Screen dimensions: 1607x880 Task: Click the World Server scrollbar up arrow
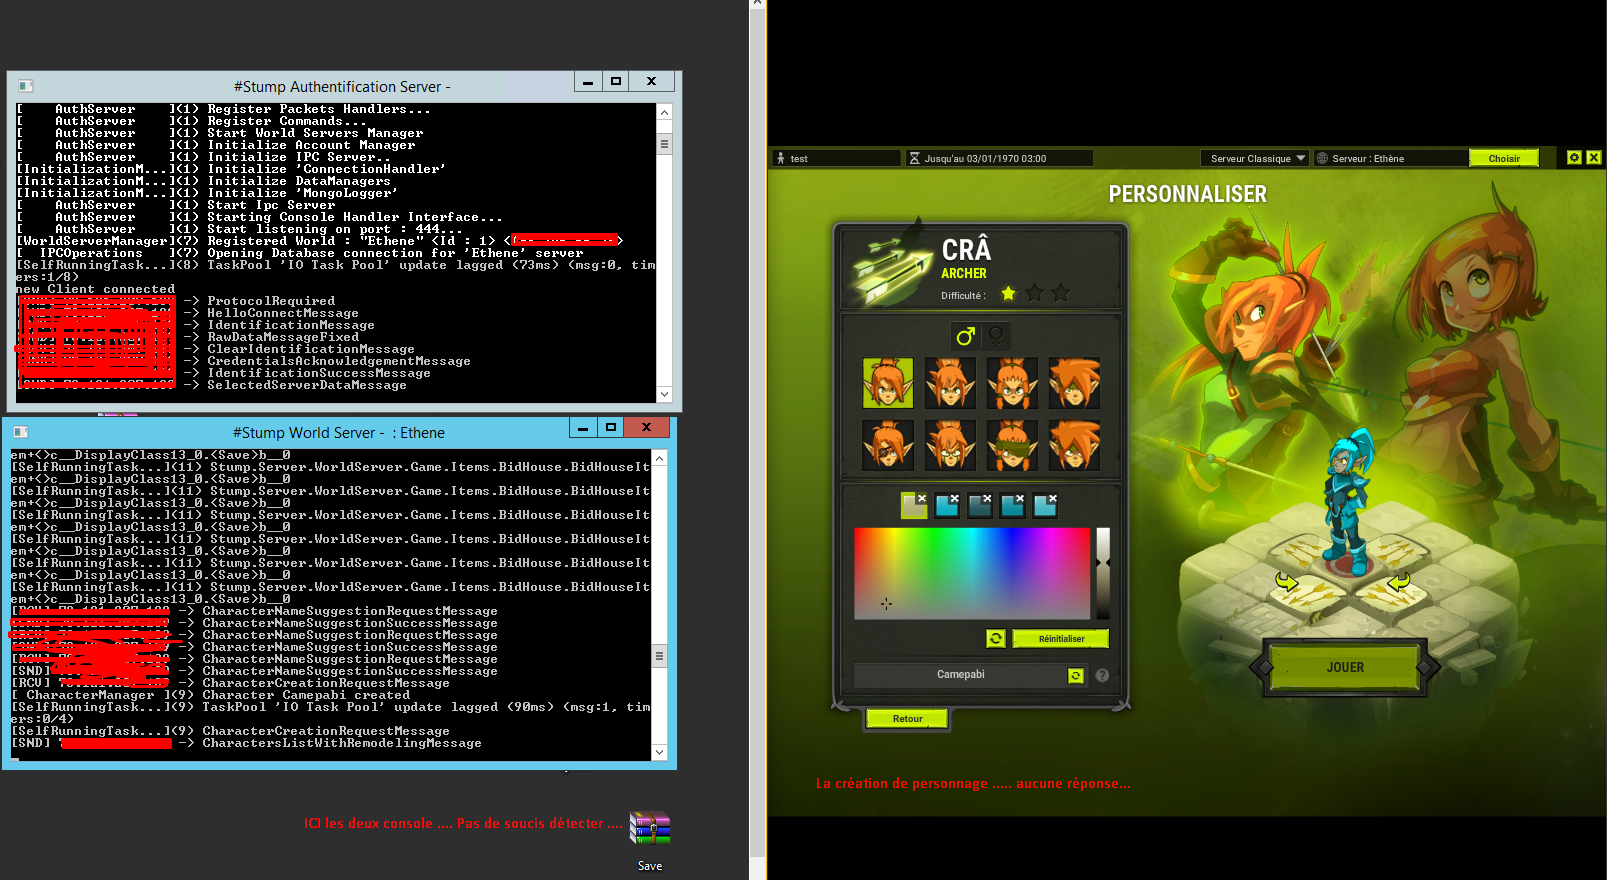coord(659,458)
